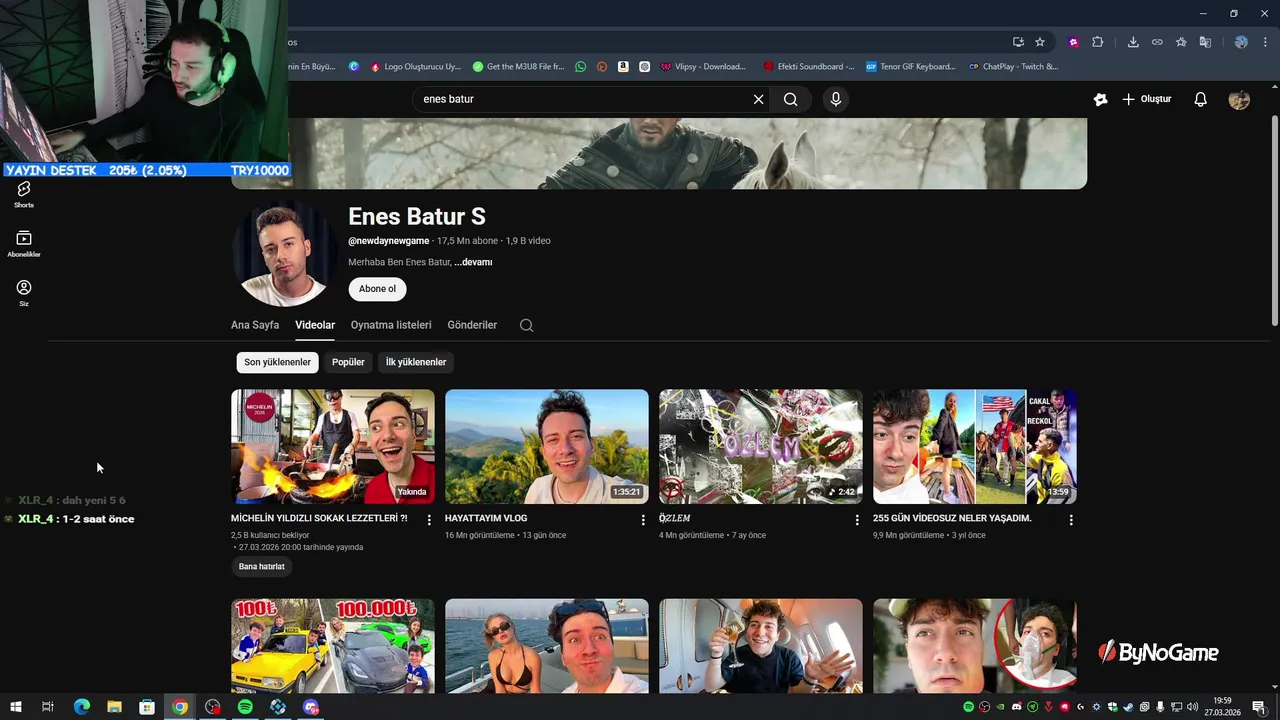Image resolution: width=1280 pixels, height=720 pixels.
Task: Open the notifications bell
Action: (x=1201, y=99)
